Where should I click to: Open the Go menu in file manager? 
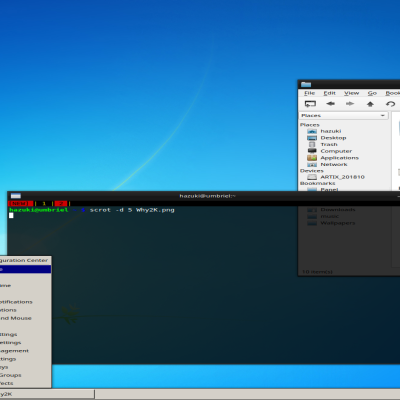point(372,93)
